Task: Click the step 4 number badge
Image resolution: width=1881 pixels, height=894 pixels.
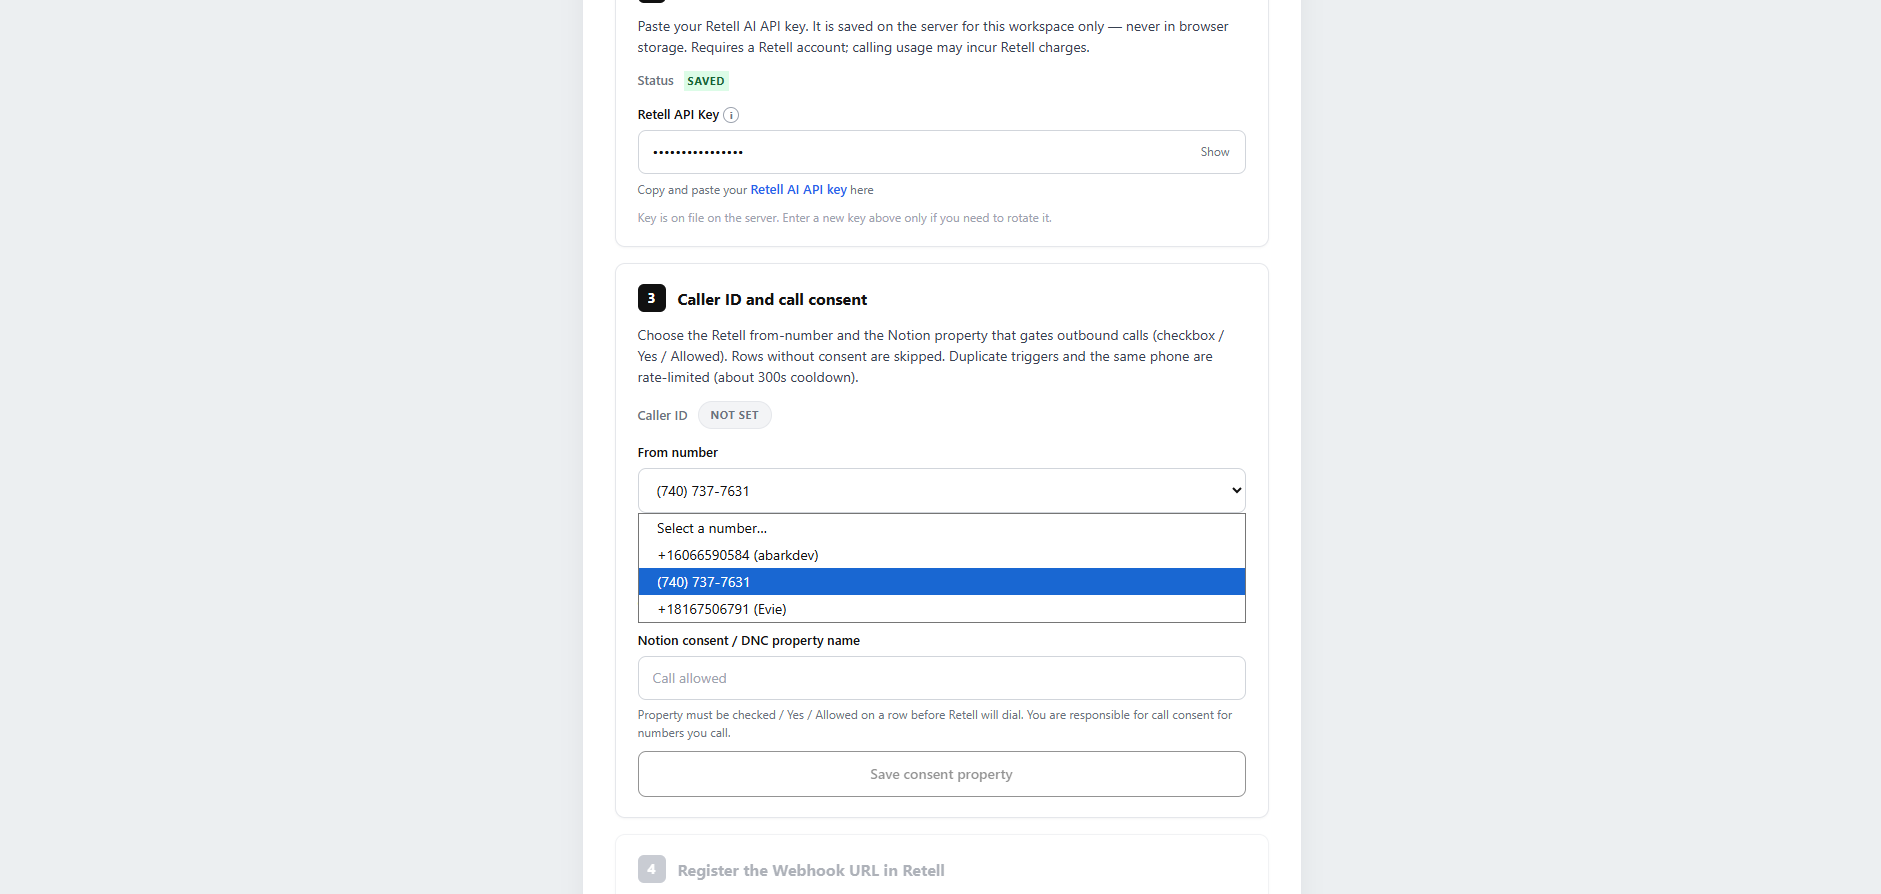Action: [x=652, y=869]
